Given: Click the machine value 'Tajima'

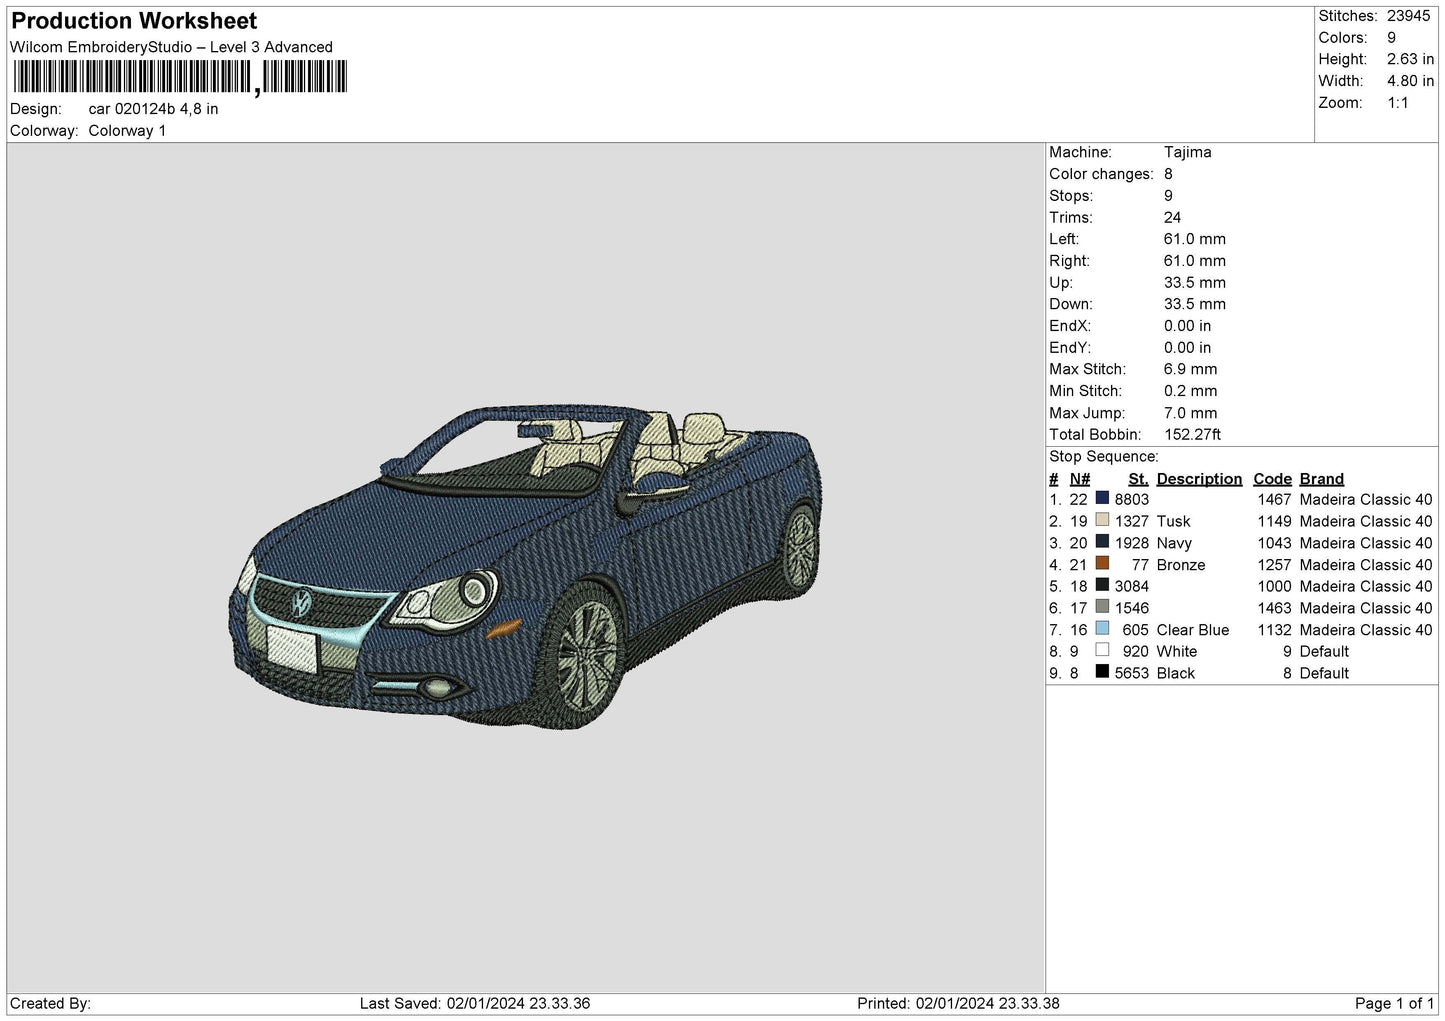Looking at the screenshot, I should (1187, 152).
